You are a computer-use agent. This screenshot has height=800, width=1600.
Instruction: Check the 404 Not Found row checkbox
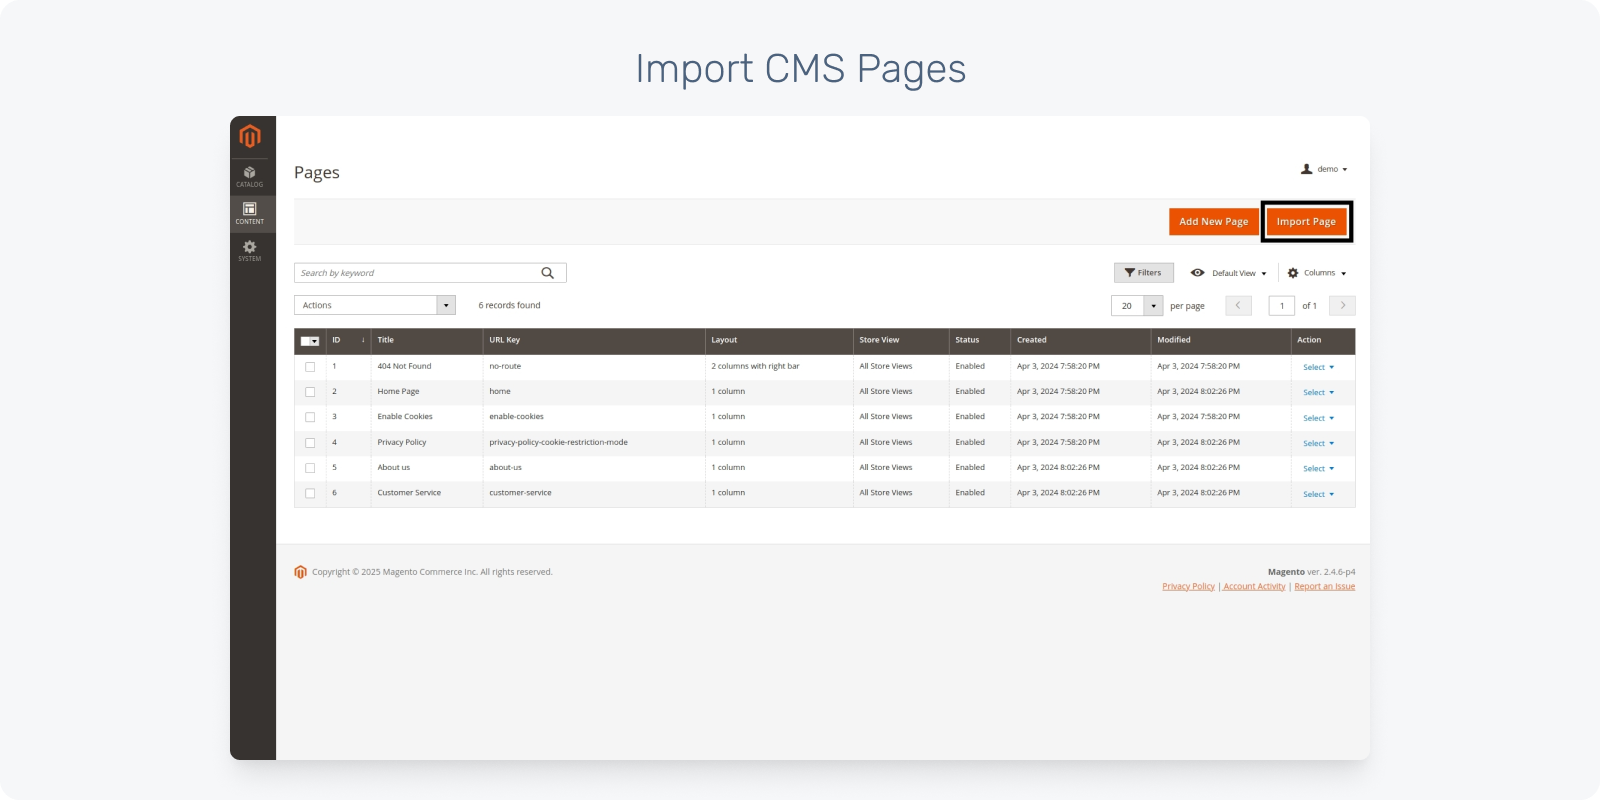[310, 367]
